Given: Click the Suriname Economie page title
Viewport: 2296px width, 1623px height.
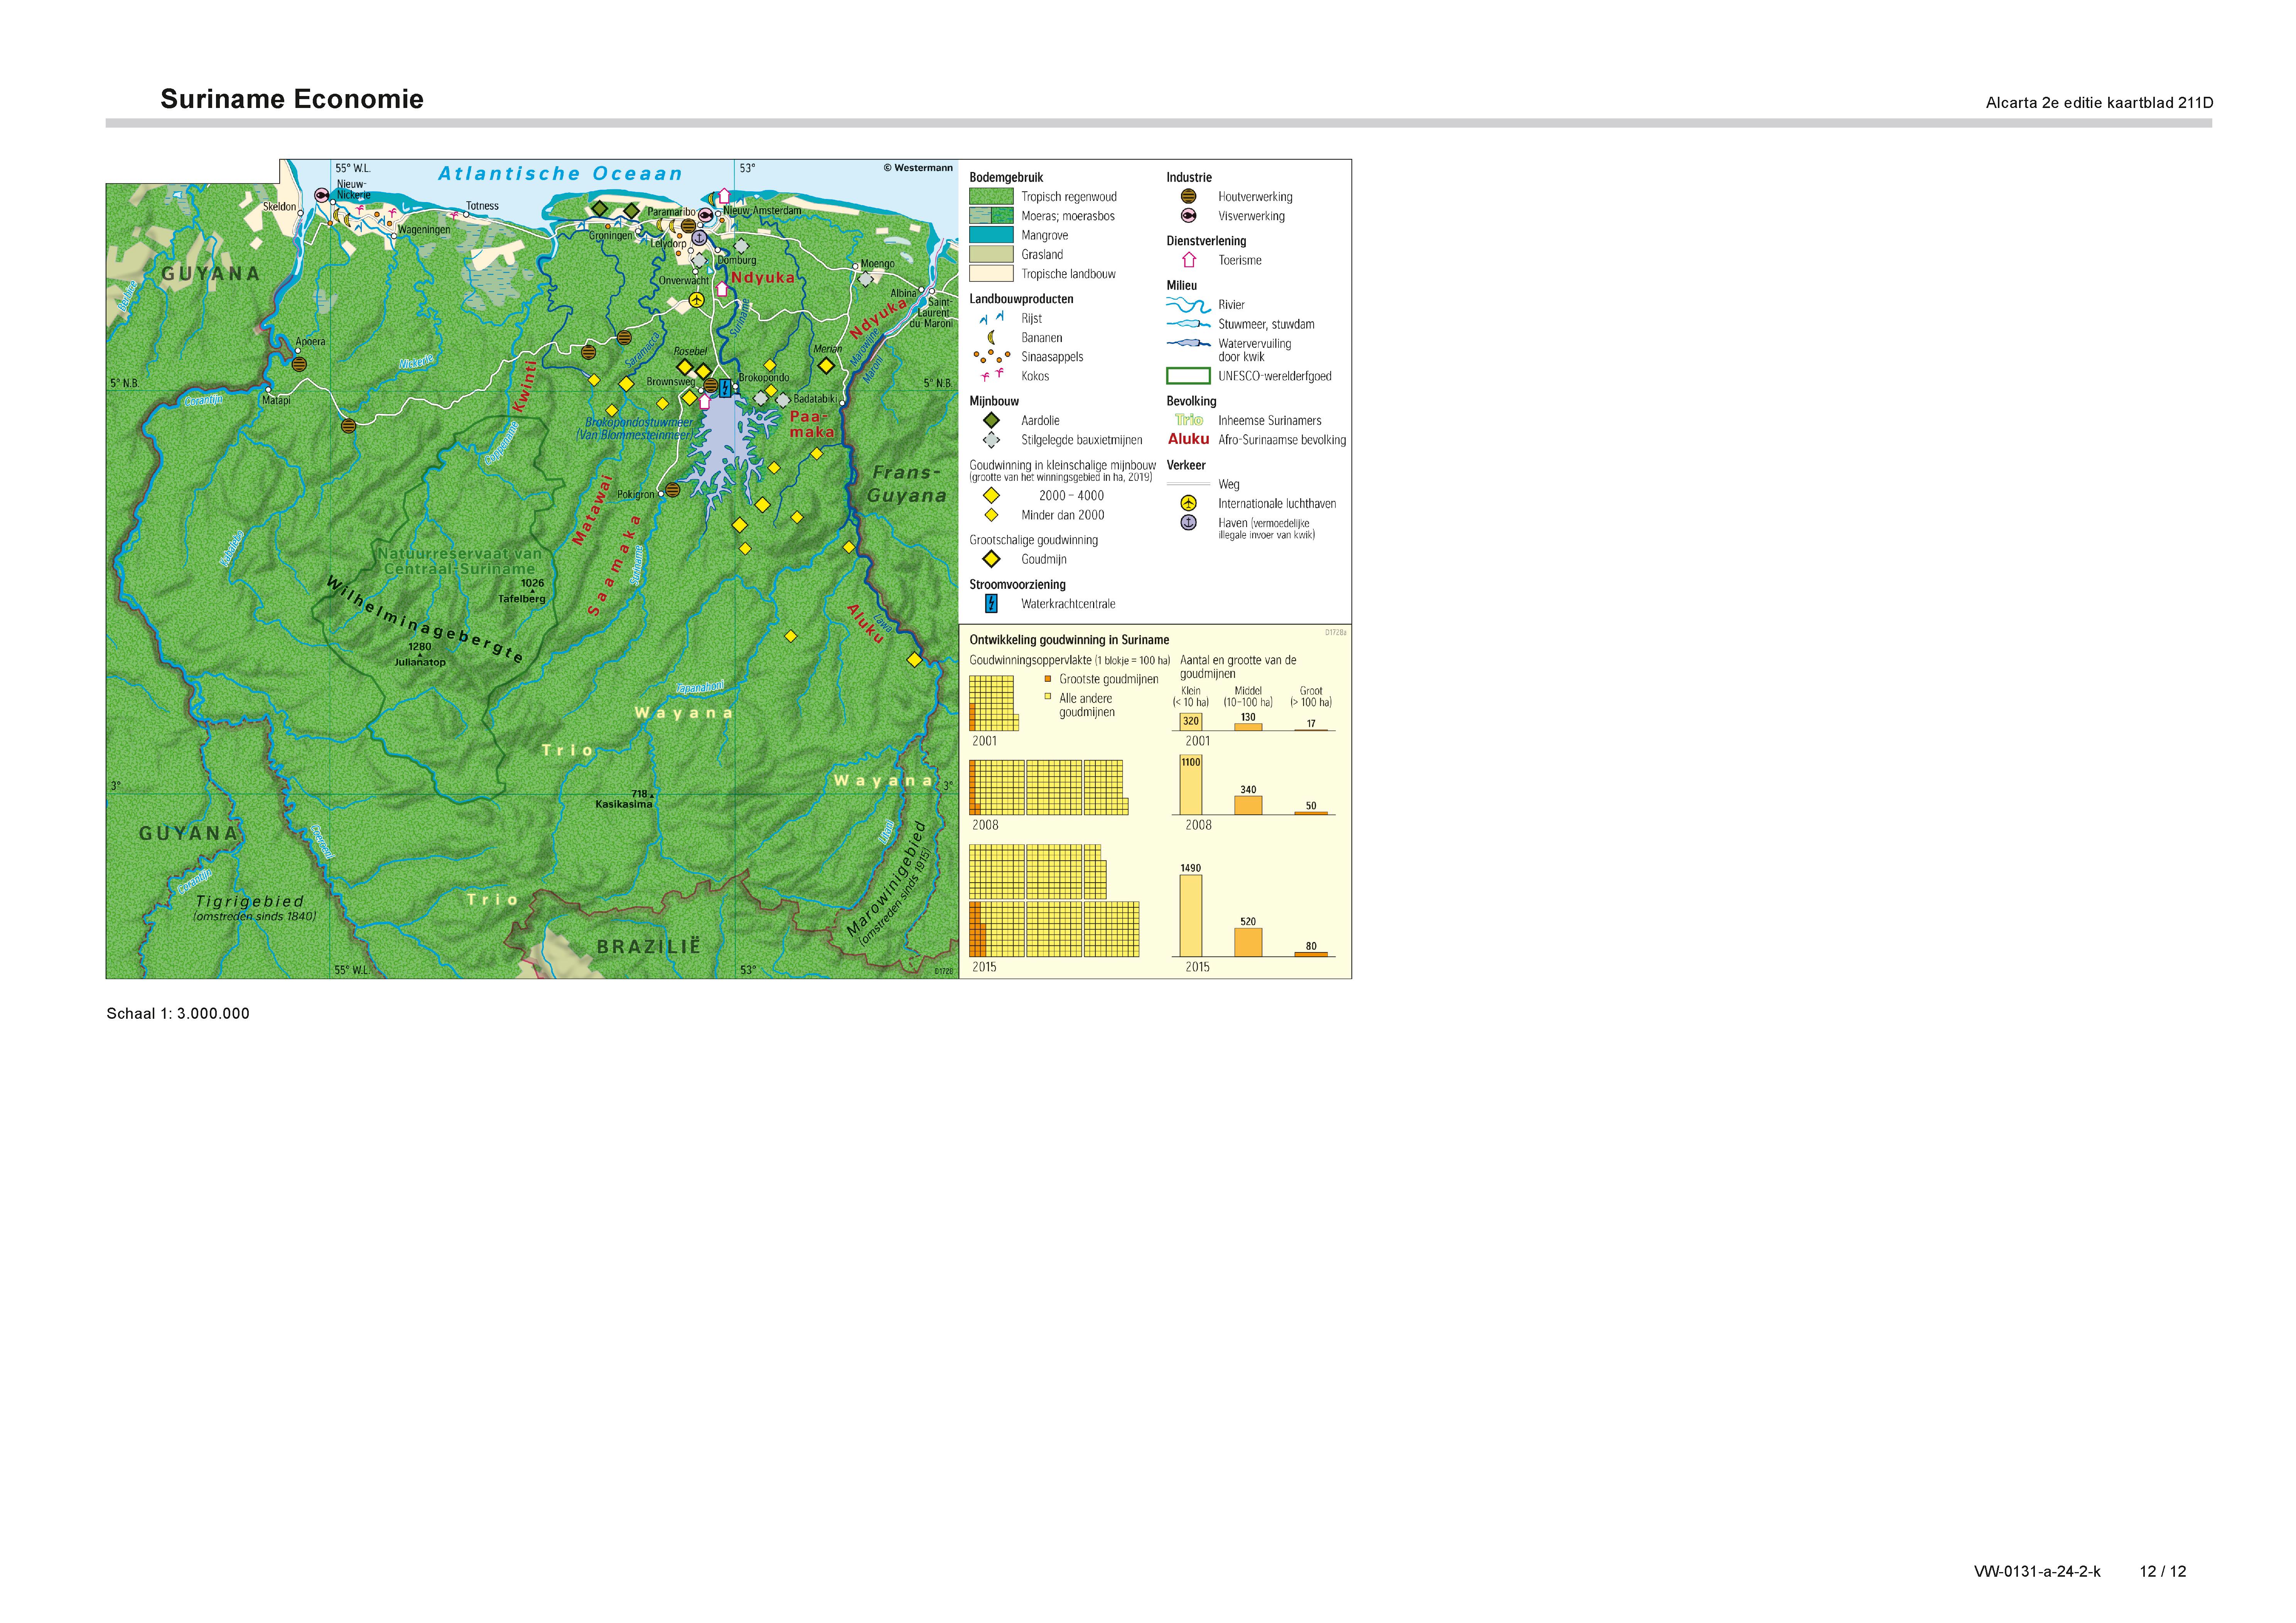Looking at the screenshot, I should (x=292, y=99).
